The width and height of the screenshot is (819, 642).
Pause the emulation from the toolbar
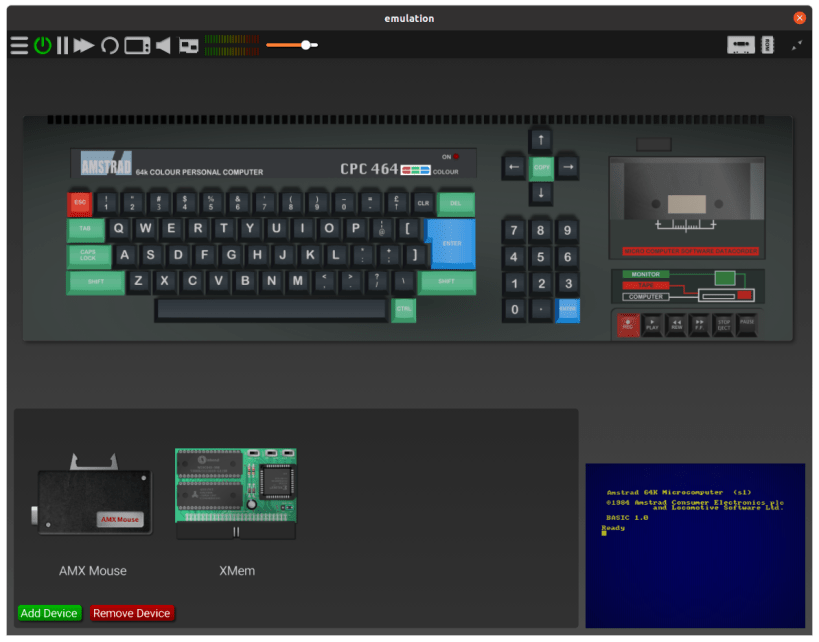click(x=62, y=45)
